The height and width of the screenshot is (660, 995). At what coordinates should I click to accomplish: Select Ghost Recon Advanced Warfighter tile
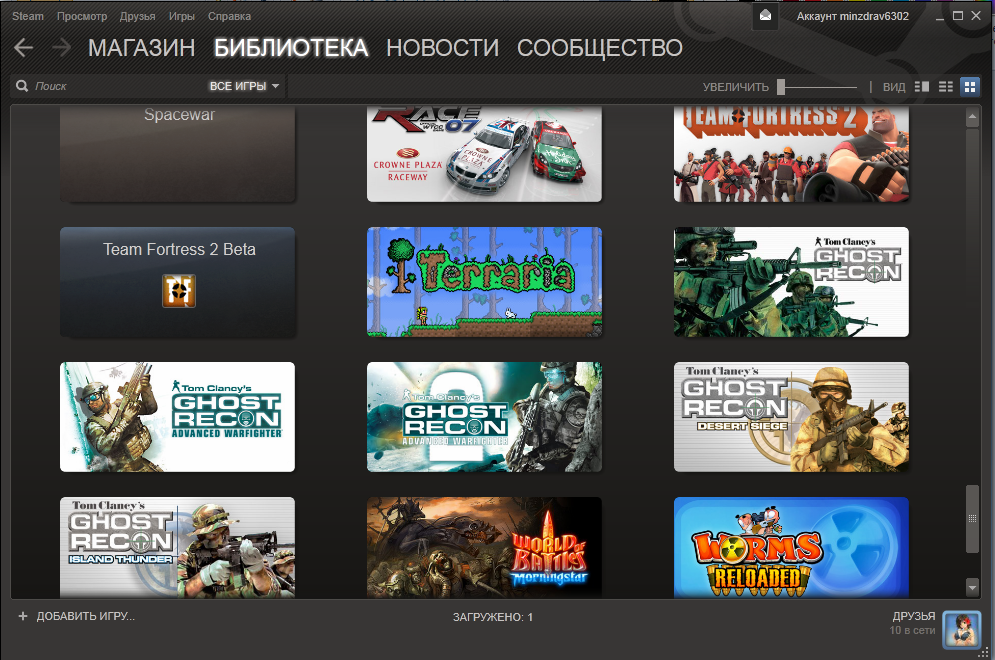click(x=178, y=417)
